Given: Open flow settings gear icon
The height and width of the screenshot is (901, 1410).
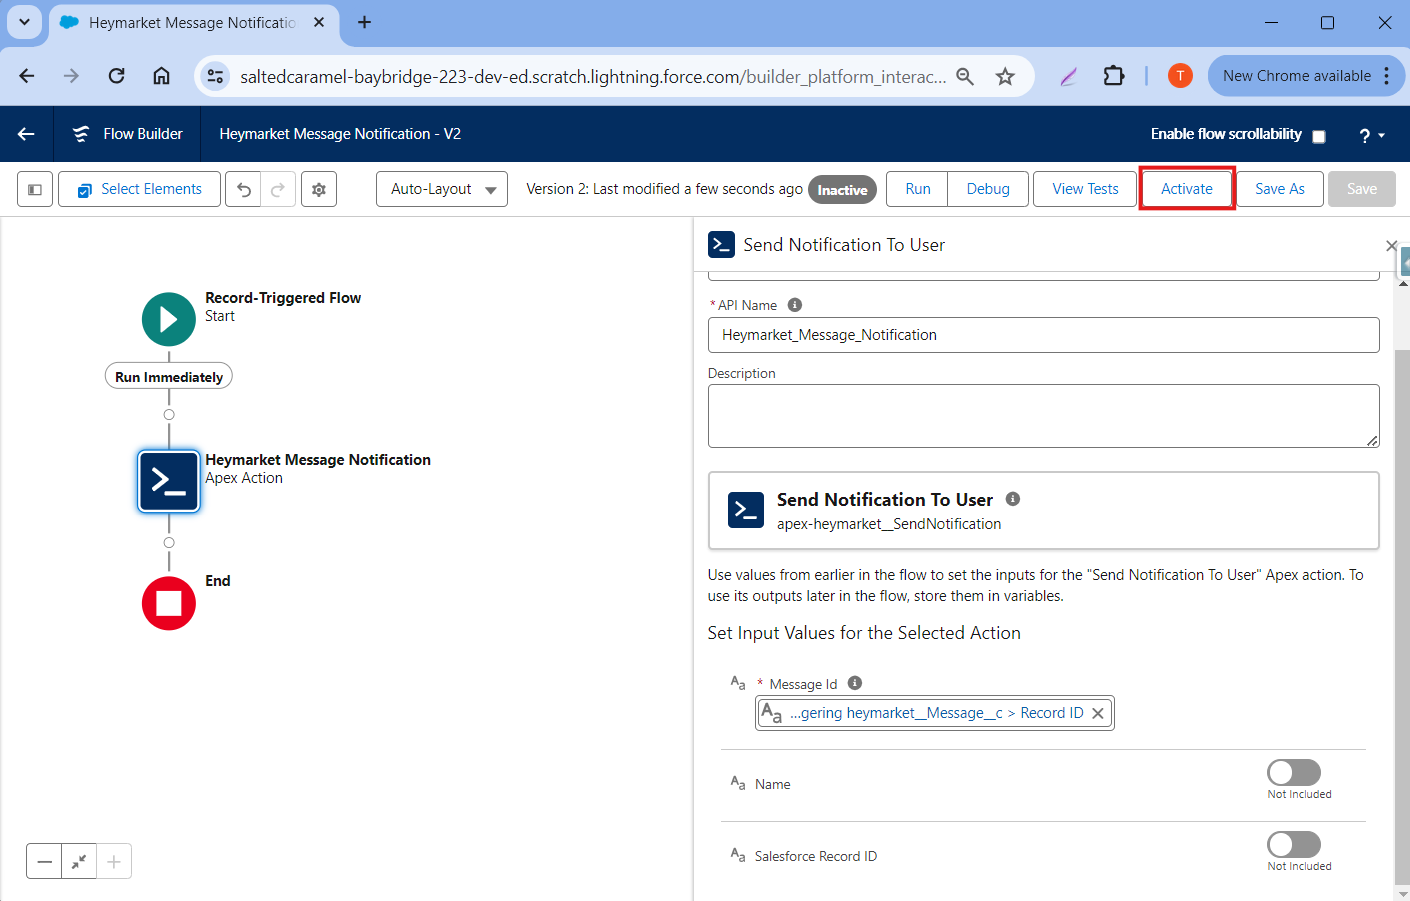Looking at the screenshot, I should (x=319, y=189).
